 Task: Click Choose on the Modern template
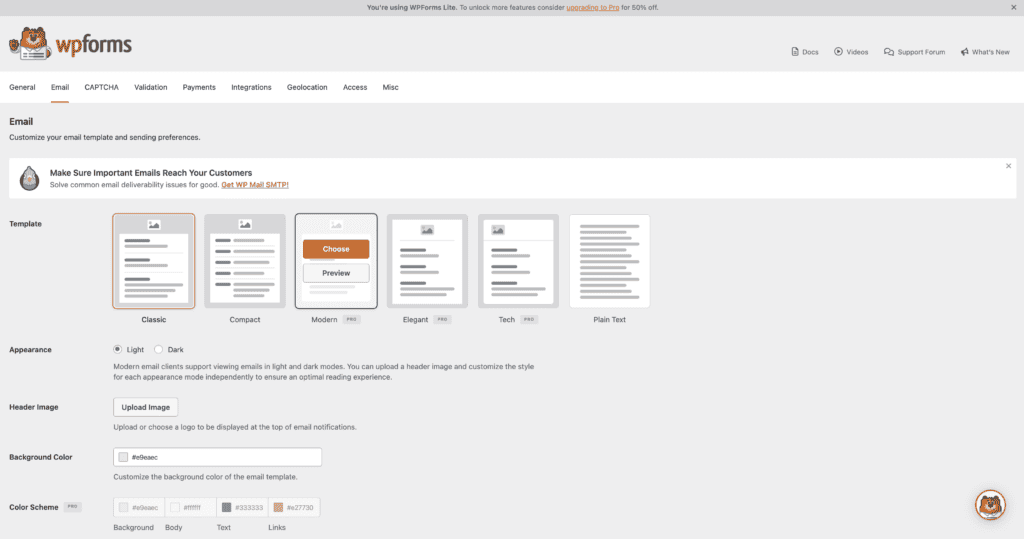point(336,249)
